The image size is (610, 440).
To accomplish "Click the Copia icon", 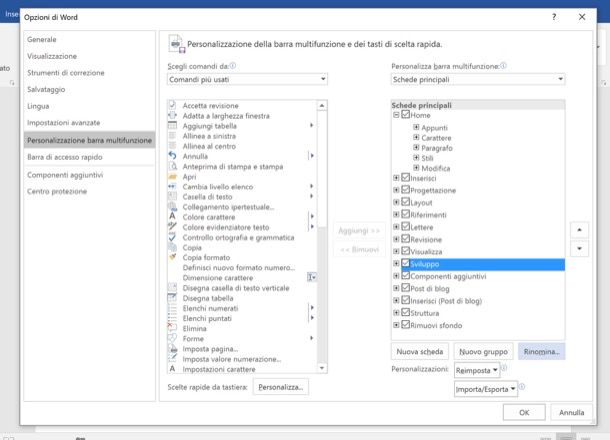I will tap(172, 247).
